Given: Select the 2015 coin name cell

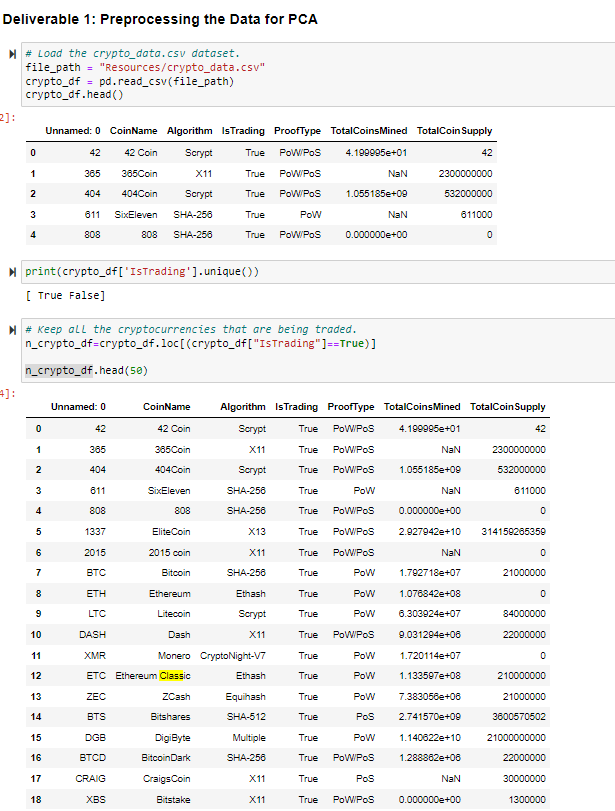Looking at the screenshot, I should click(x=170, y=553).
